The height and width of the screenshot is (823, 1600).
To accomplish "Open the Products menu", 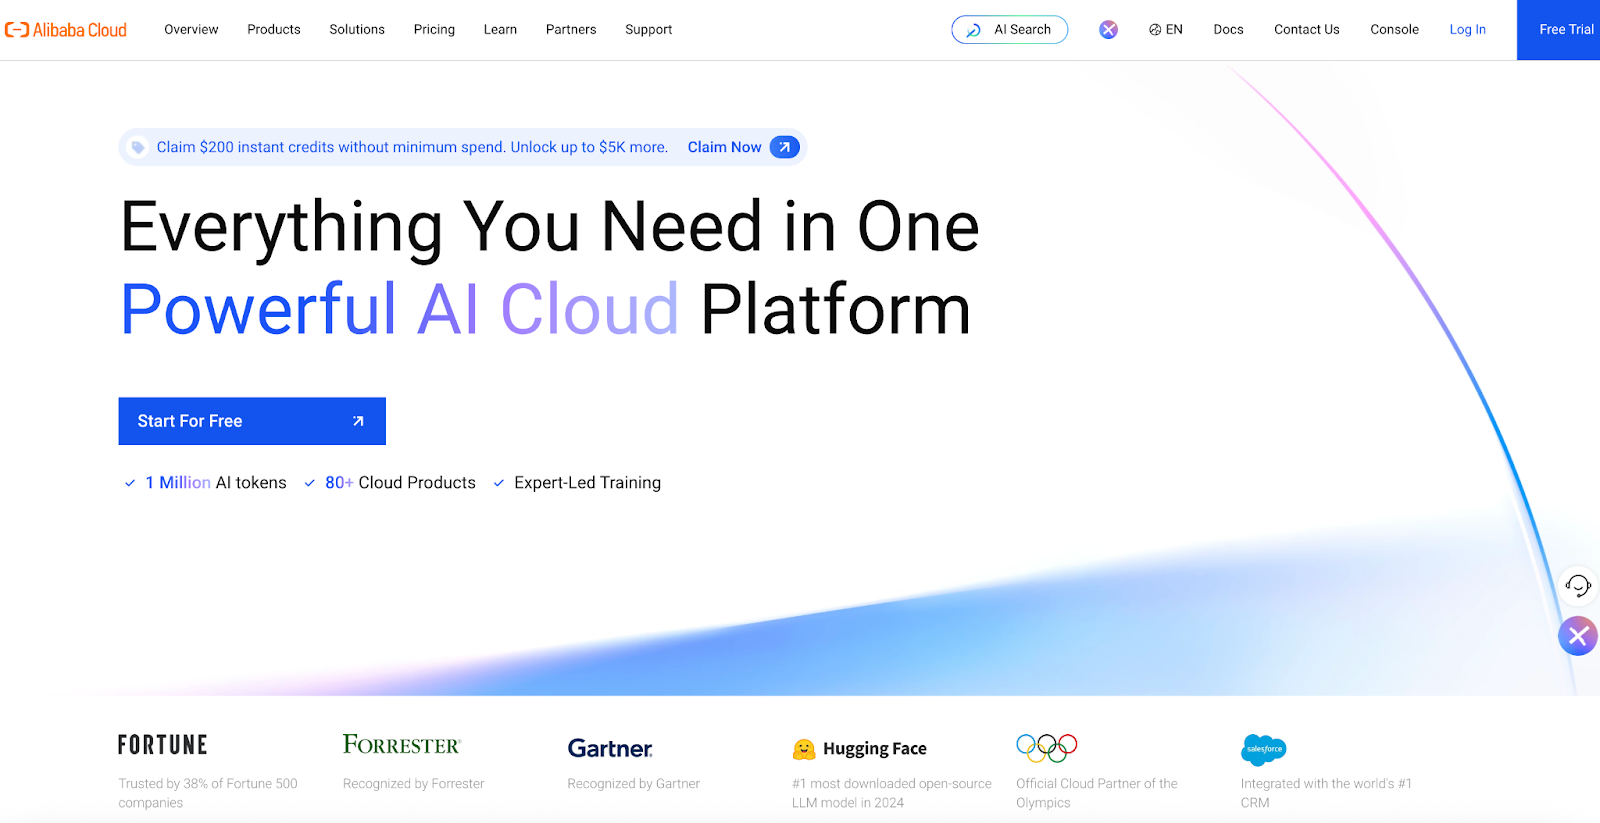I will (274, 30).
